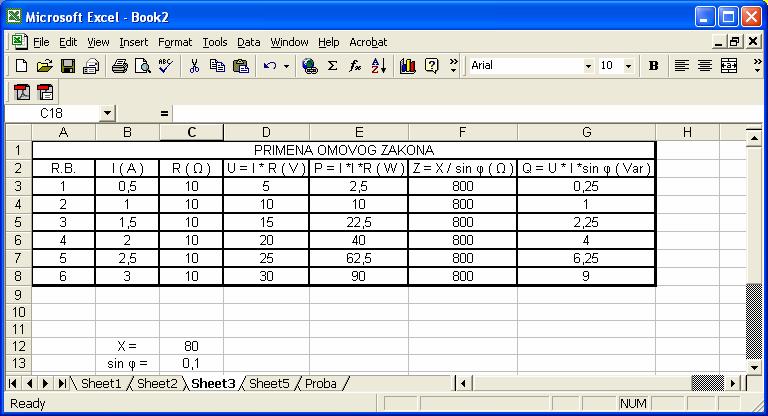The image size is (768, 416).
Task: Click the workbook icon left of File menu
Action: point(19,41)
